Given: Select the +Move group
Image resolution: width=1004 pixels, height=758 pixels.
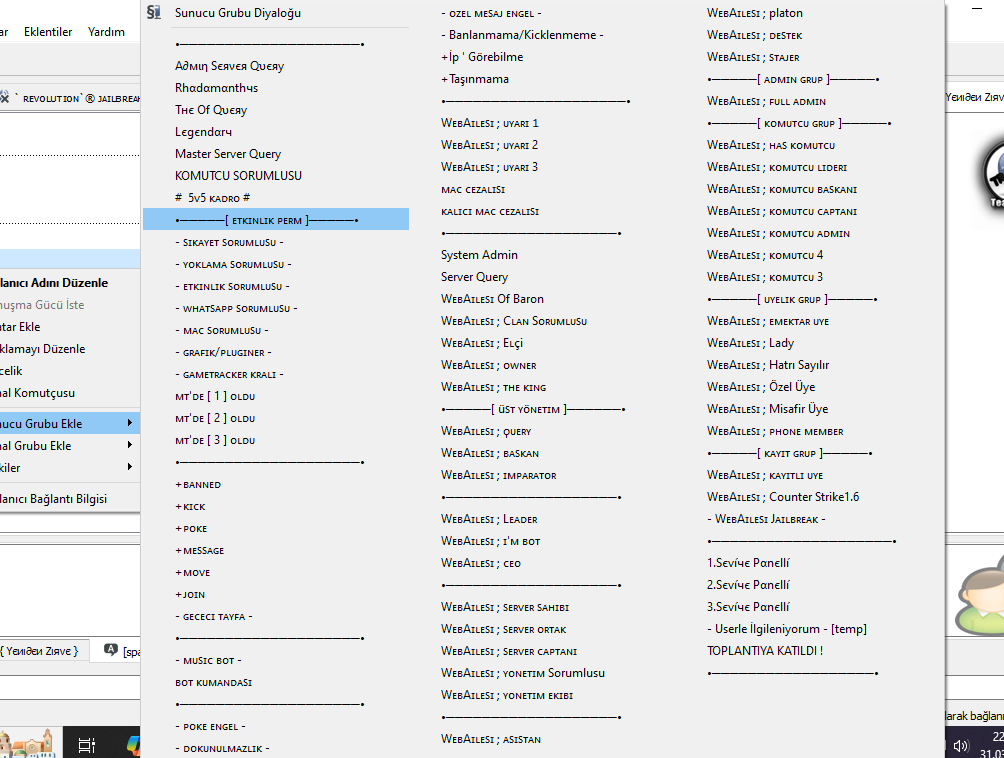Looking at the screenshot, I should (192, 573).
